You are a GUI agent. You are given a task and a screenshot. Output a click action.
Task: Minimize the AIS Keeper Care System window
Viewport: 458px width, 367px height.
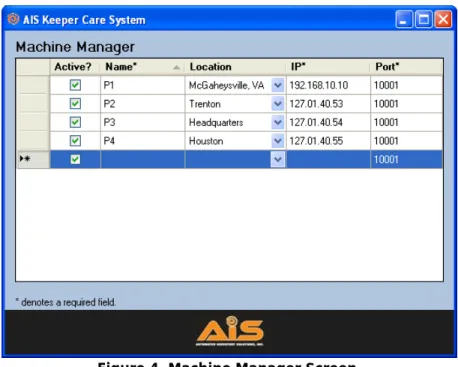404,19
